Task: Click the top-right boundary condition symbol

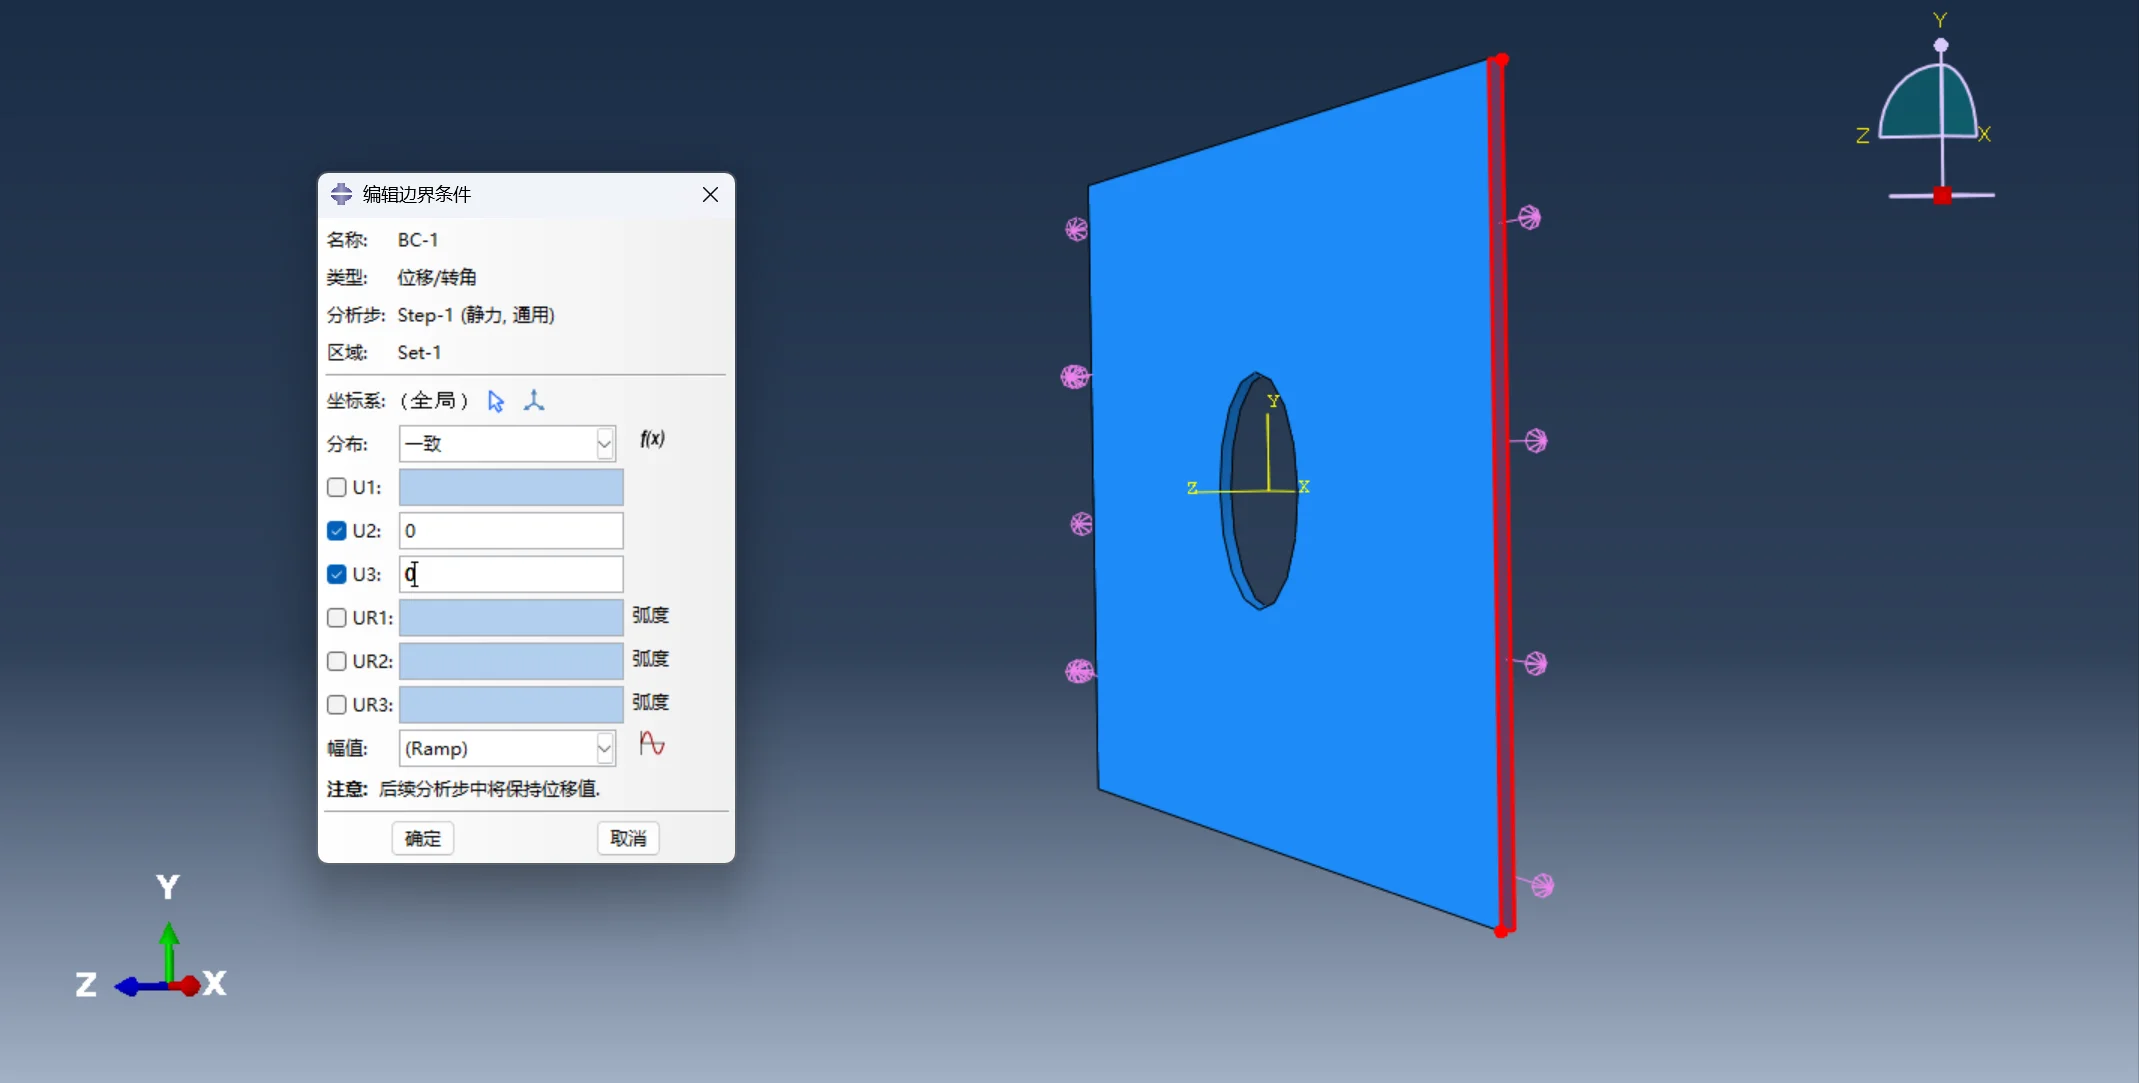Action: click(x=1529, y=217)
